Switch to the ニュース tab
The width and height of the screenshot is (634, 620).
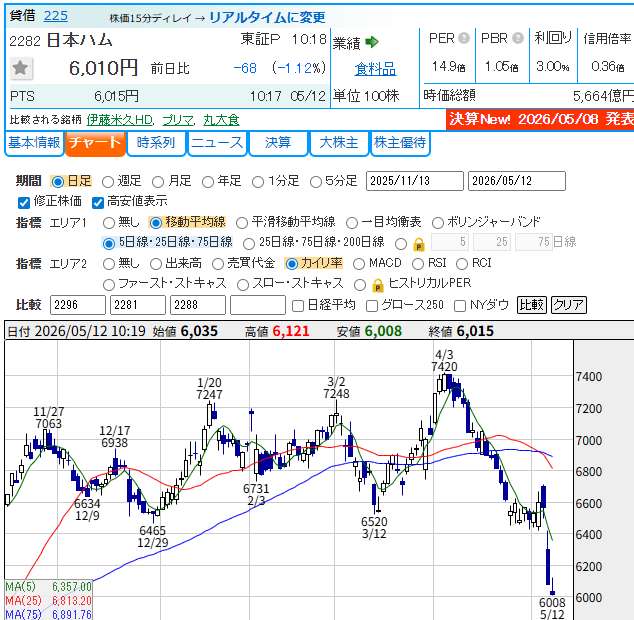[x=217, y=143]
